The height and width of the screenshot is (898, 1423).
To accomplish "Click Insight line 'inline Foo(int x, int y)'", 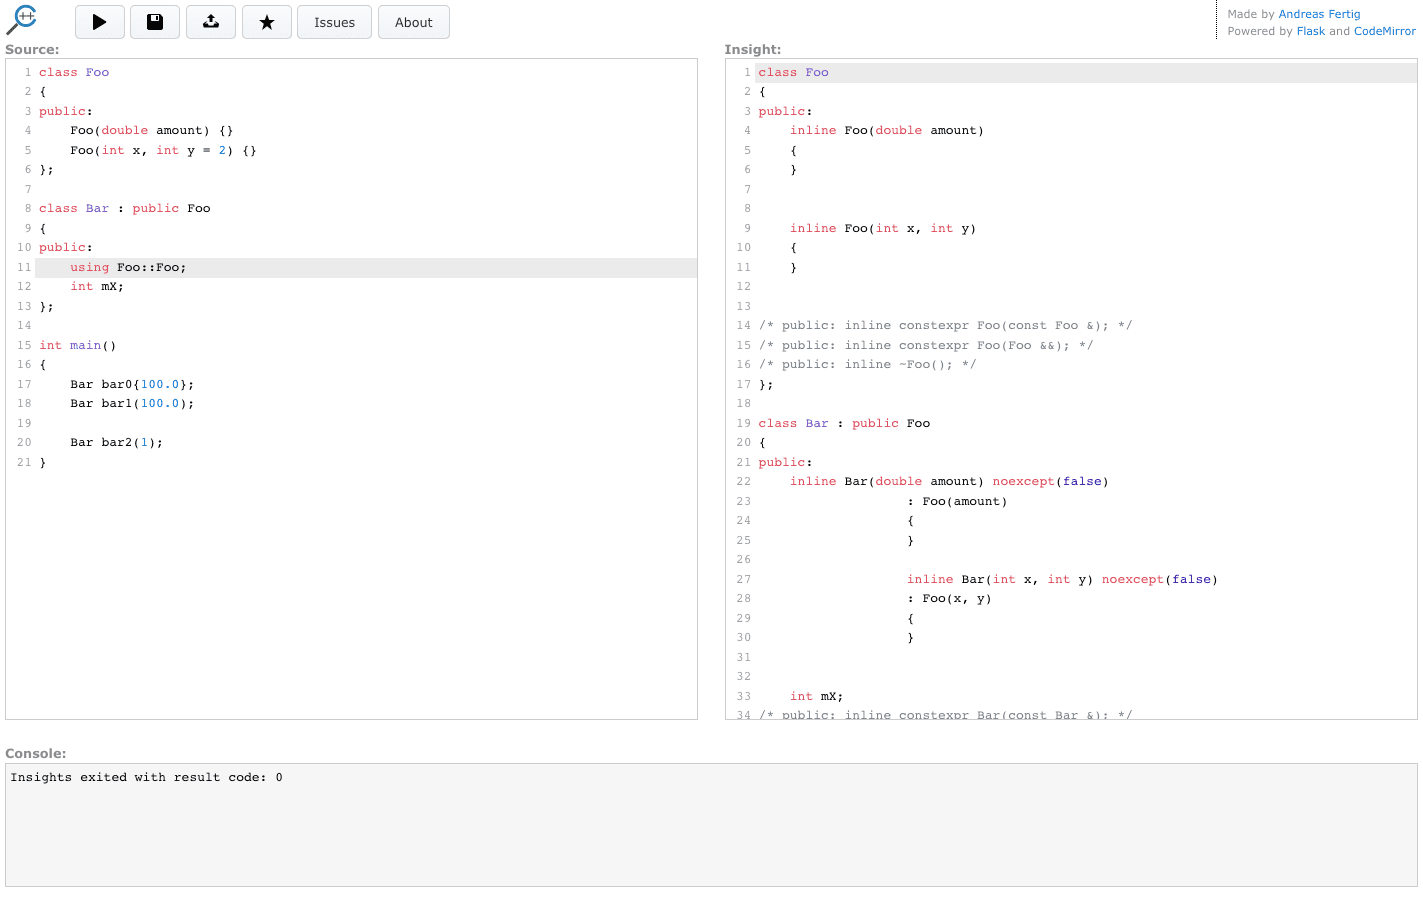I will pyautogui.click(x=883, y=228).
